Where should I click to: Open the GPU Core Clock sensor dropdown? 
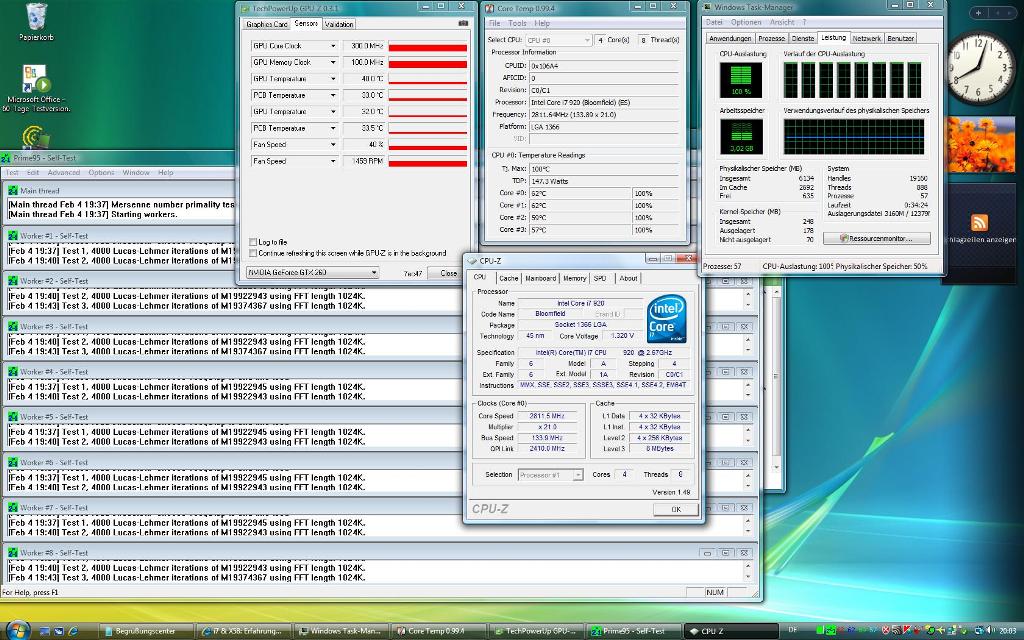tap(333, 46)
